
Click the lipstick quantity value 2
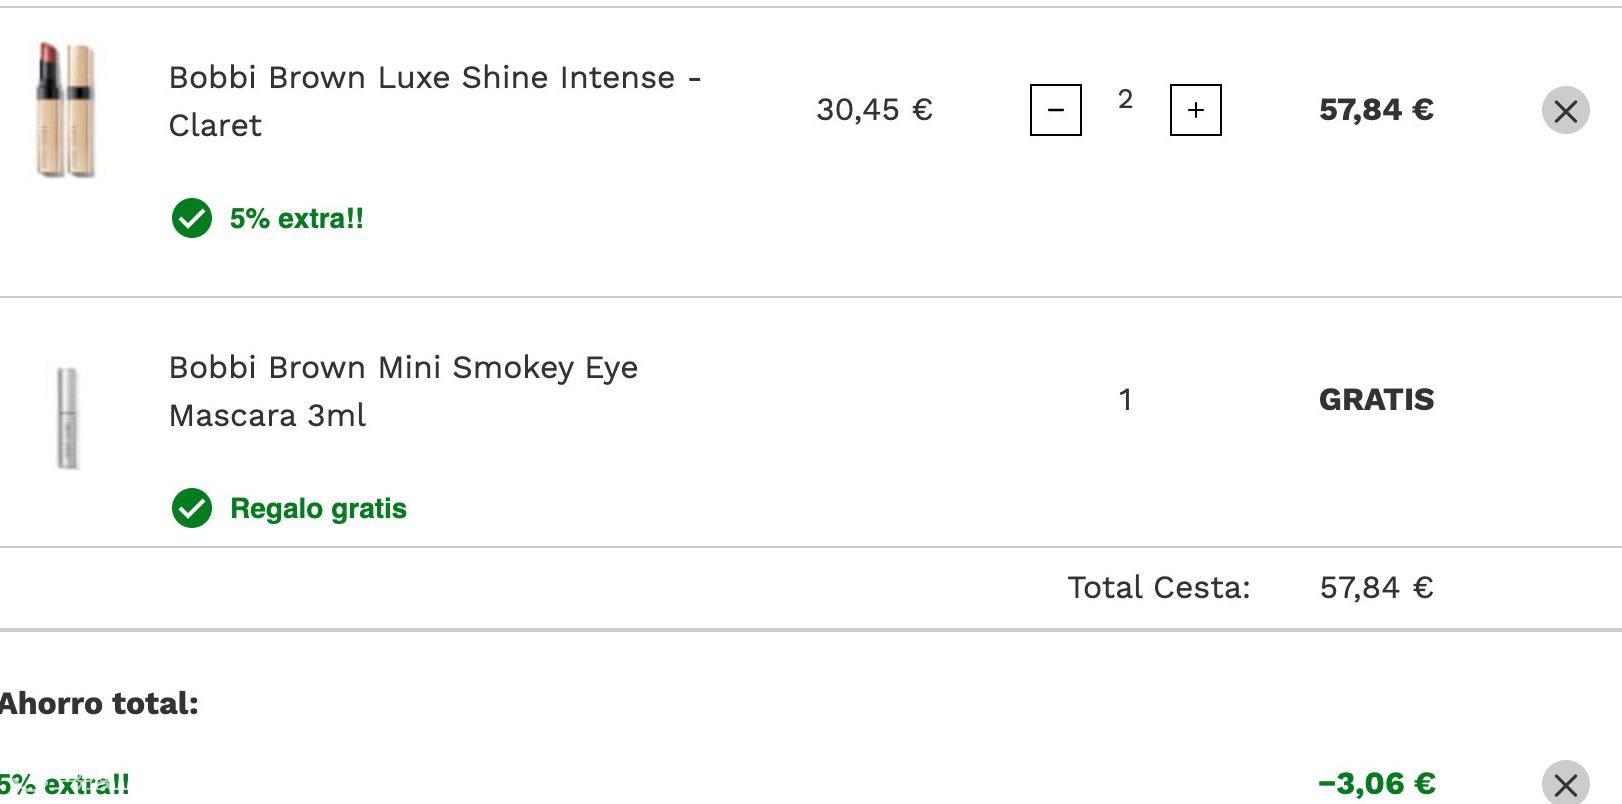point(1125,99)
